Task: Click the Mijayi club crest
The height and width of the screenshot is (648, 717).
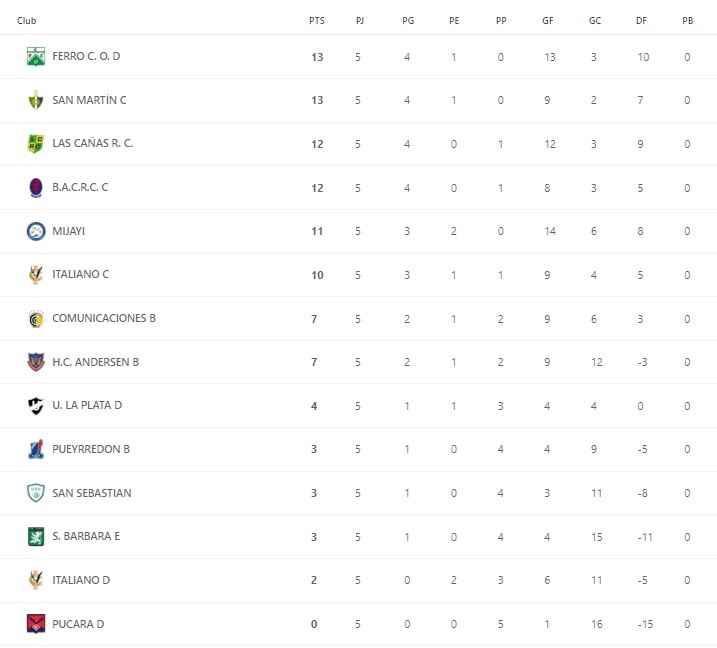Action: pyautogui.click(x=36, y=231)
